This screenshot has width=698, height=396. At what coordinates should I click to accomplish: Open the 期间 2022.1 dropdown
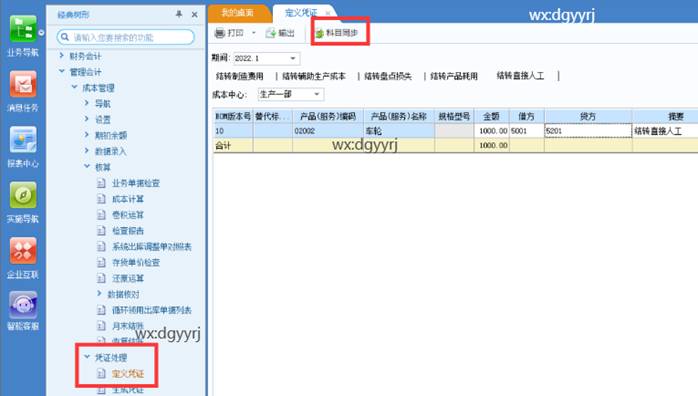click(293, 58)
